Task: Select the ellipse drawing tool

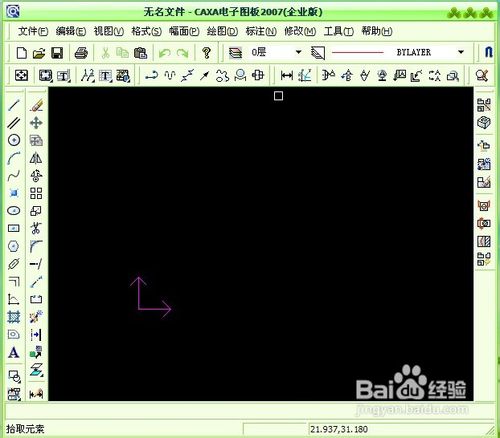Action: (14, 211)
